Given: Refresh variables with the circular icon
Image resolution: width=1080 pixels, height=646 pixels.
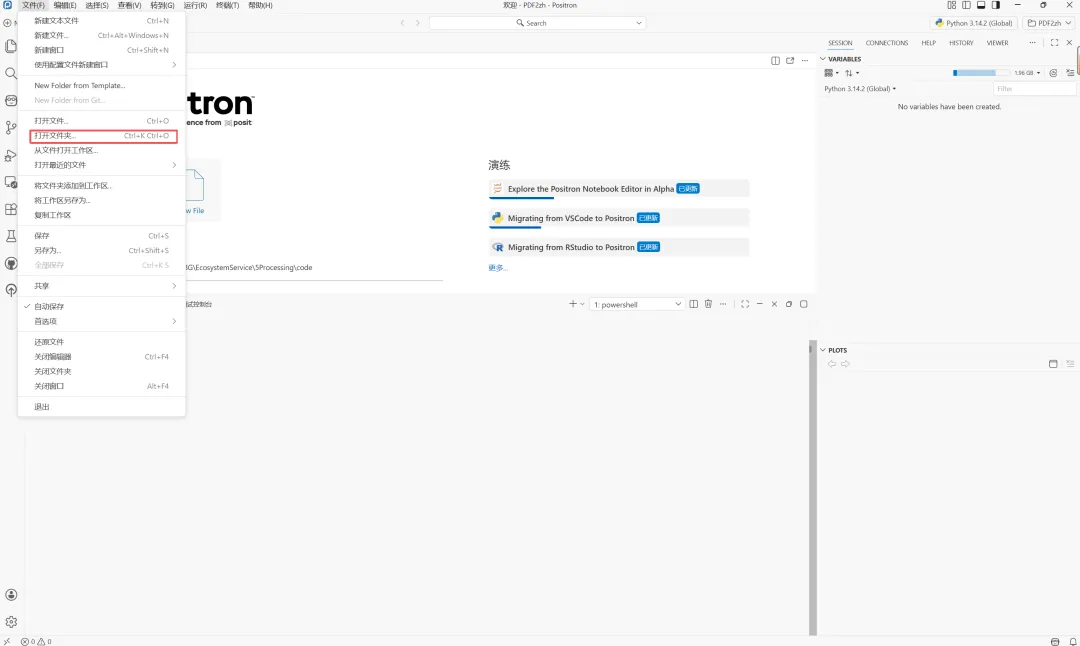Looking at the screenshot, I should click(x=1053, y=72).
